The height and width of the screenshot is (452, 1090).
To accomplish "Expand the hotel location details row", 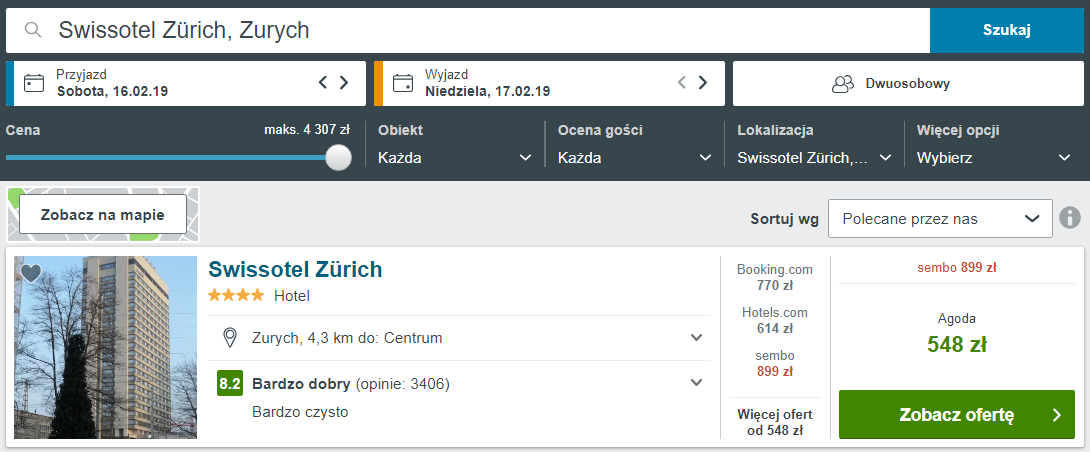I will (697, 338).
